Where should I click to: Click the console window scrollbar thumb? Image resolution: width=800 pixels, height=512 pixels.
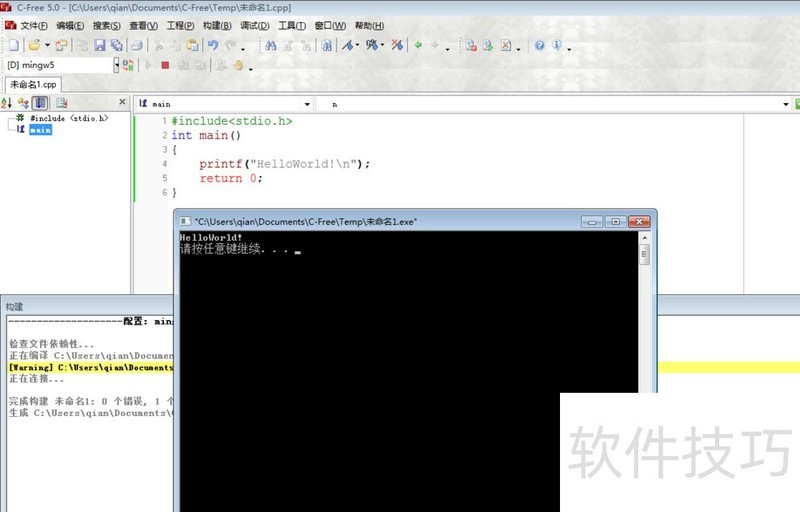point(644,254)
